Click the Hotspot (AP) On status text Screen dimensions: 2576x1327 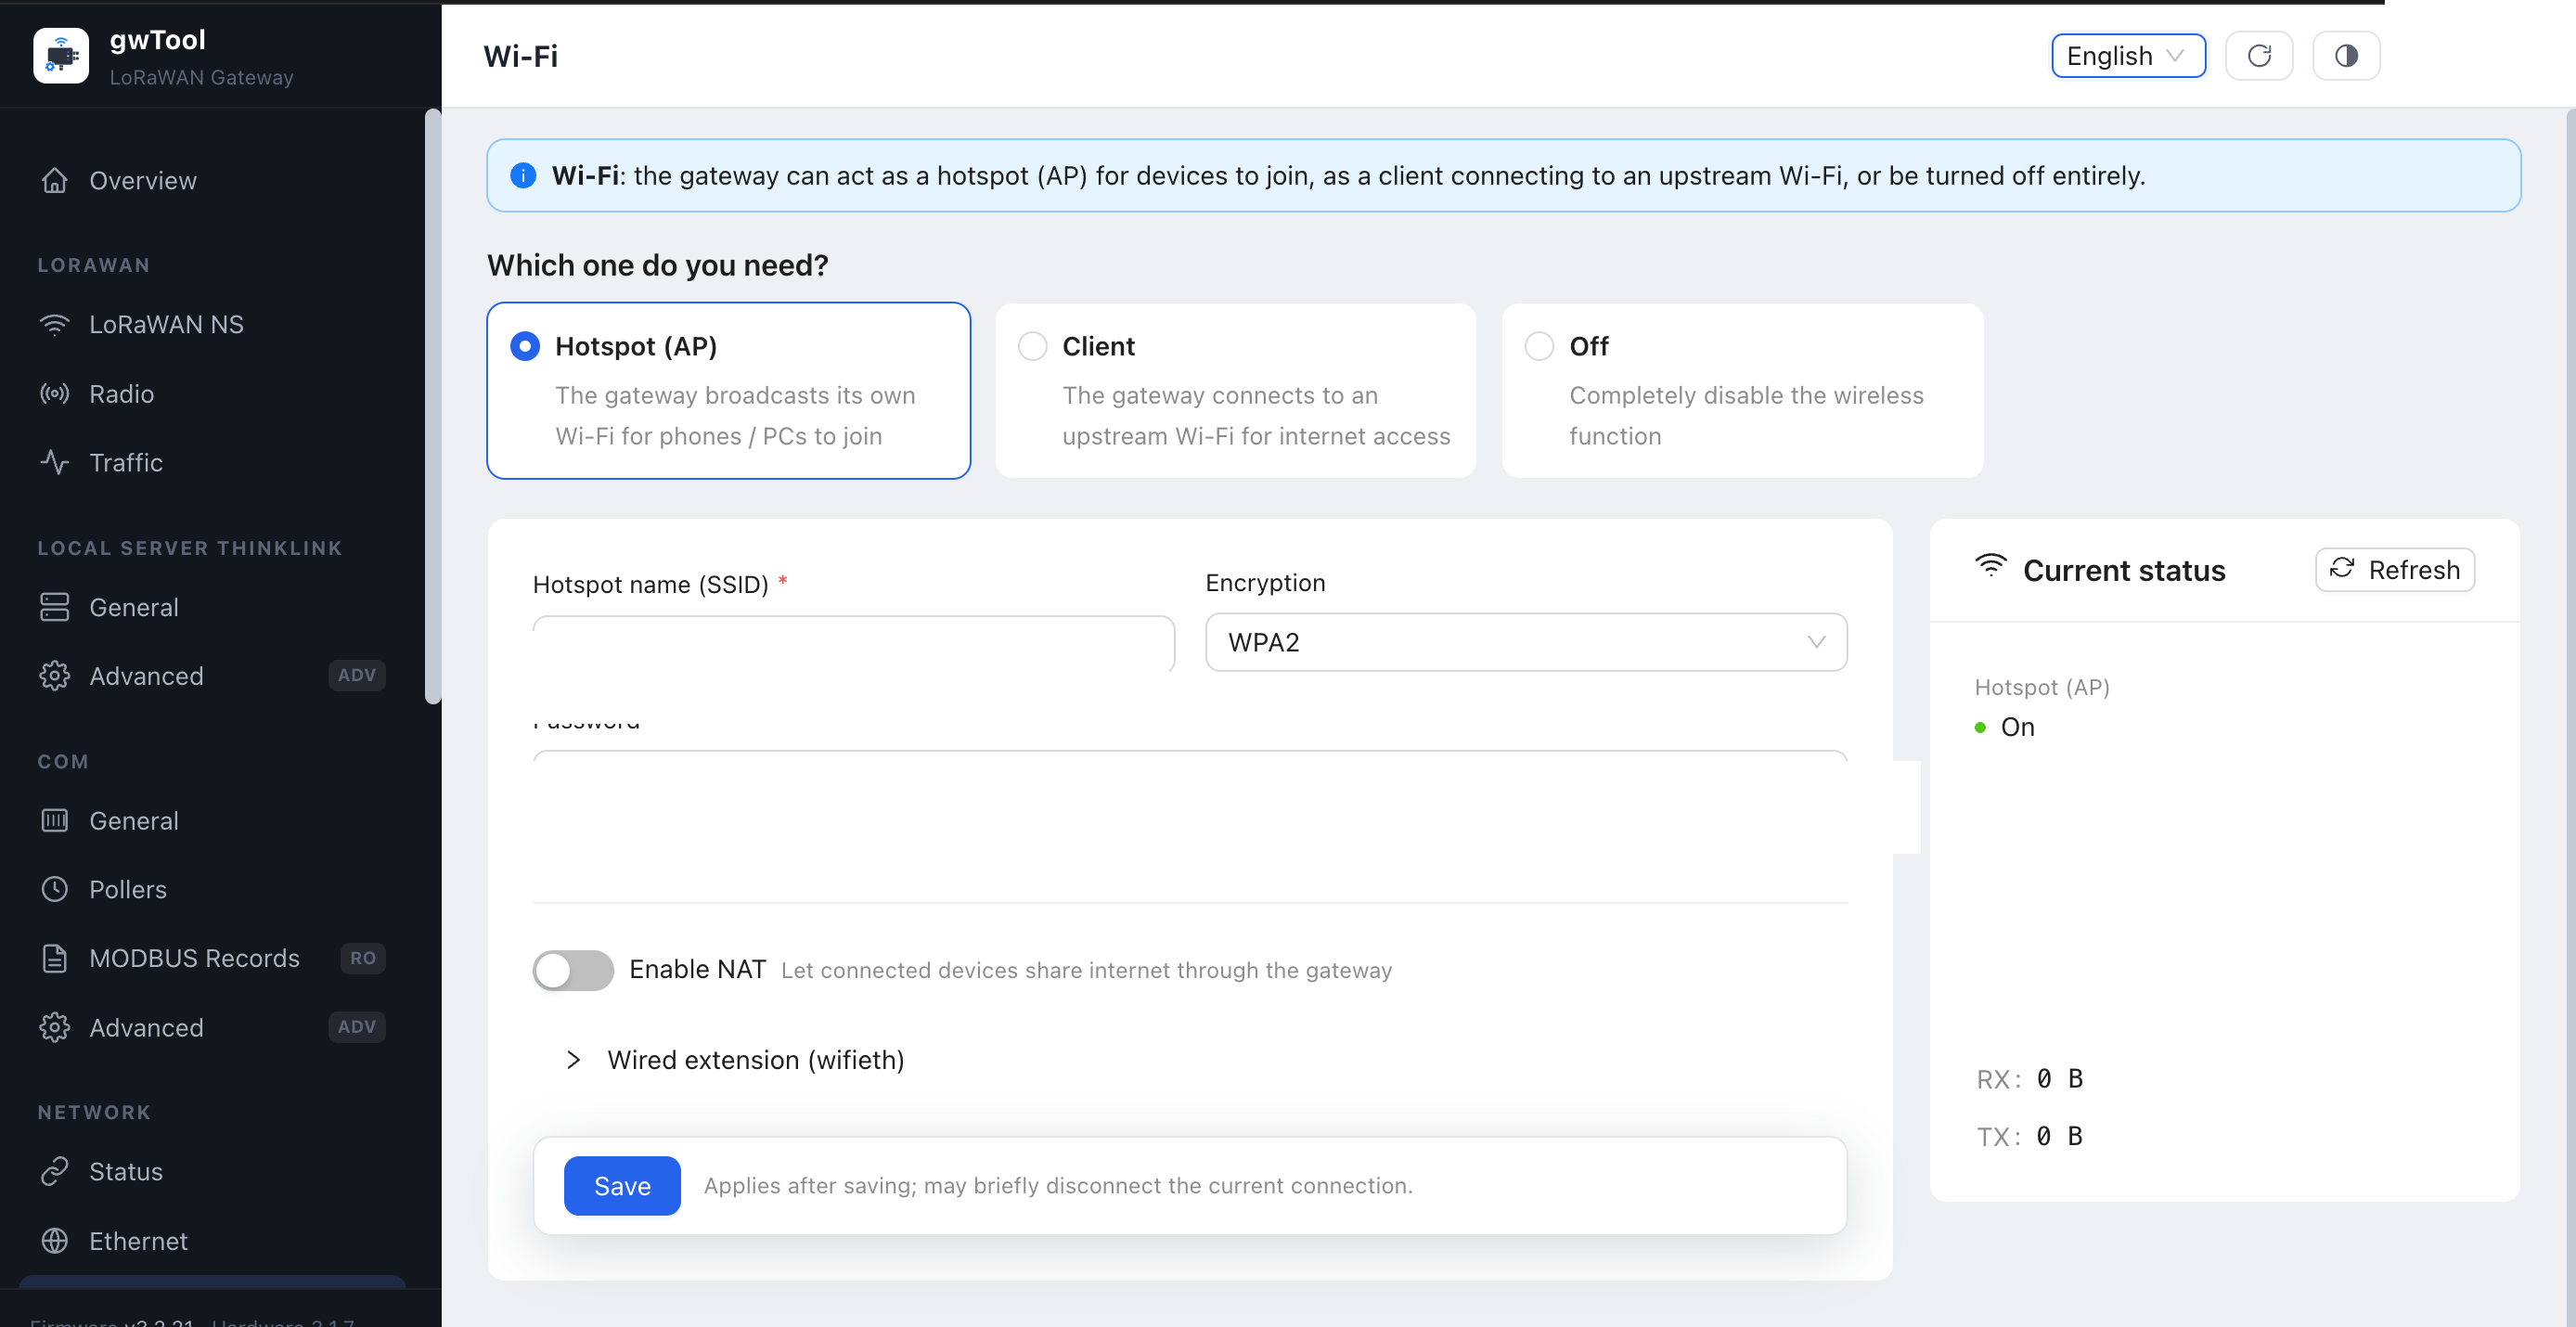(x=2017, y=727)
